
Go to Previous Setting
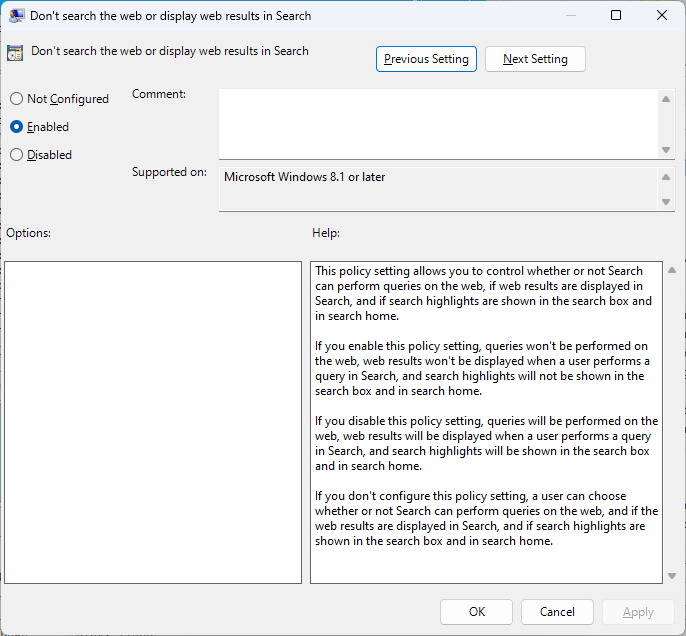[426, 59]
